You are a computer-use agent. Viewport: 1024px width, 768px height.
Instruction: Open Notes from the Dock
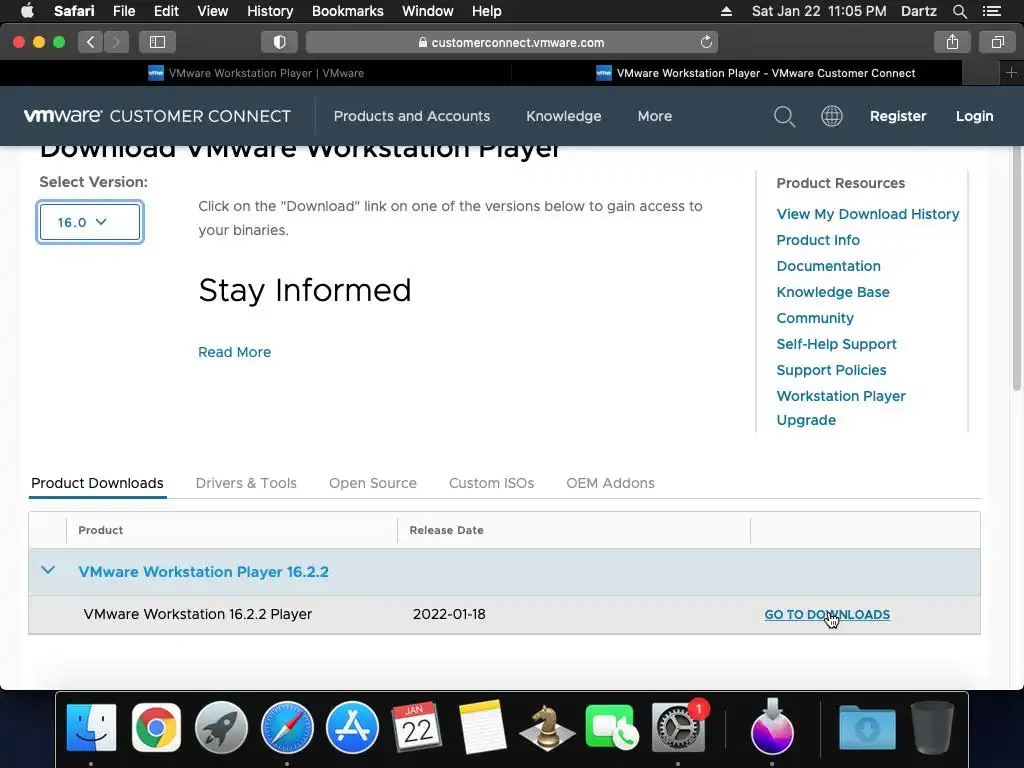pyautogui.click(x=482, y=727)
